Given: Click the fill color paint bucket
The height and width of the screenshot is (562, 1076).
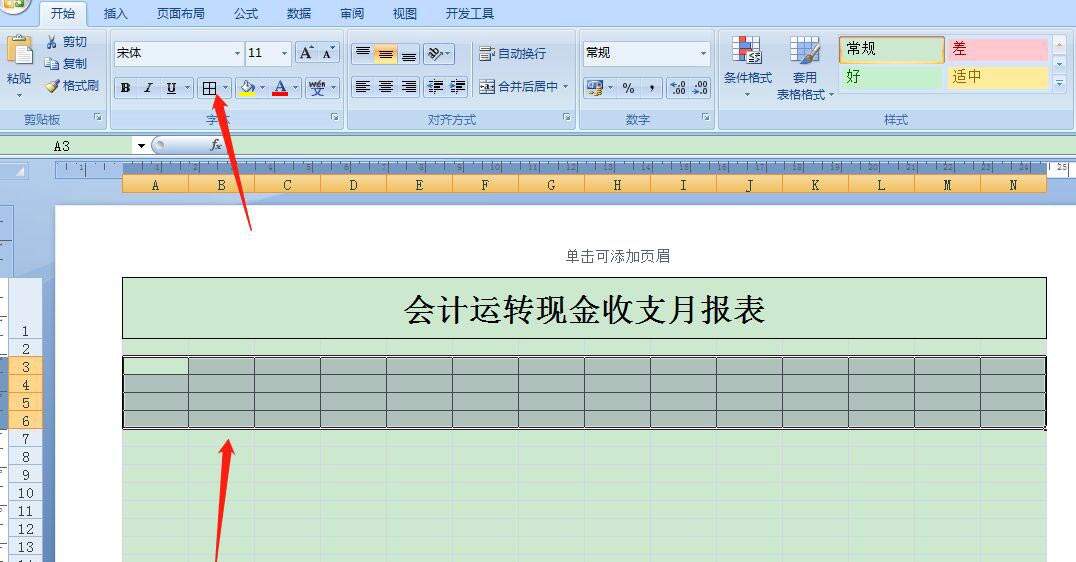Looking at the screenshot, I should coord(247,88).
